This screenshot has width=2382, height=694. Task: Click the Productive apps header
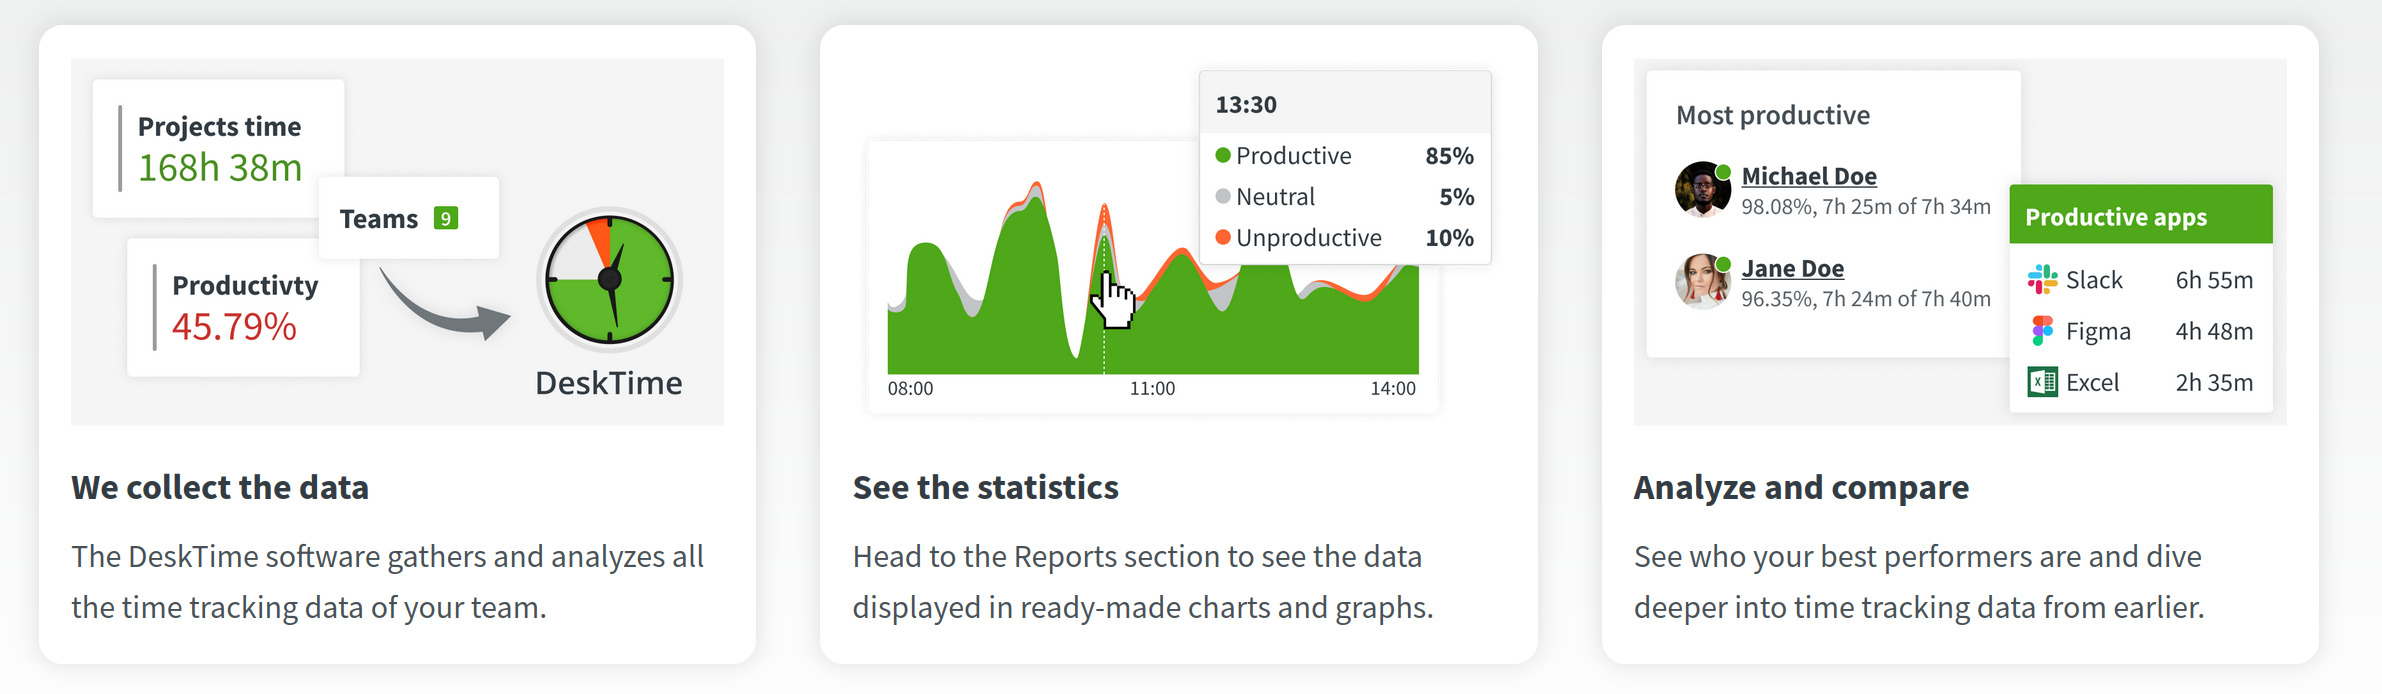2116,217
